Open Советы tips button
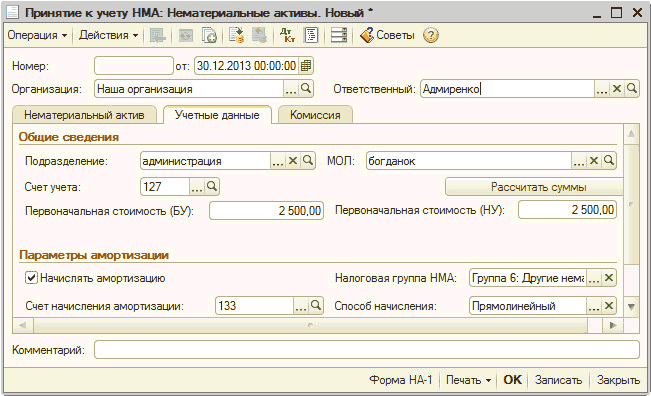651x396 pixels. 387,35
